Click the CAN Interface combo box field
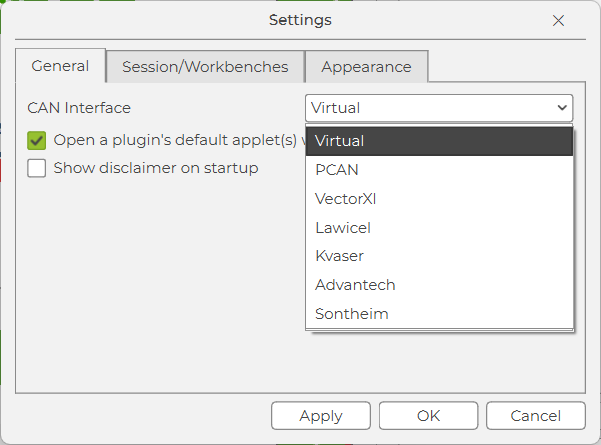 pyautogui.click(x=439, y=108)
